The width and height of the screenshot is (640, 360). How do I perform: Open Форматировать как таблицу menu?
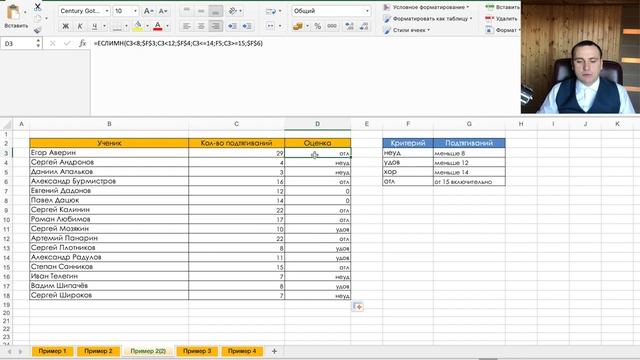pos(428,19)
